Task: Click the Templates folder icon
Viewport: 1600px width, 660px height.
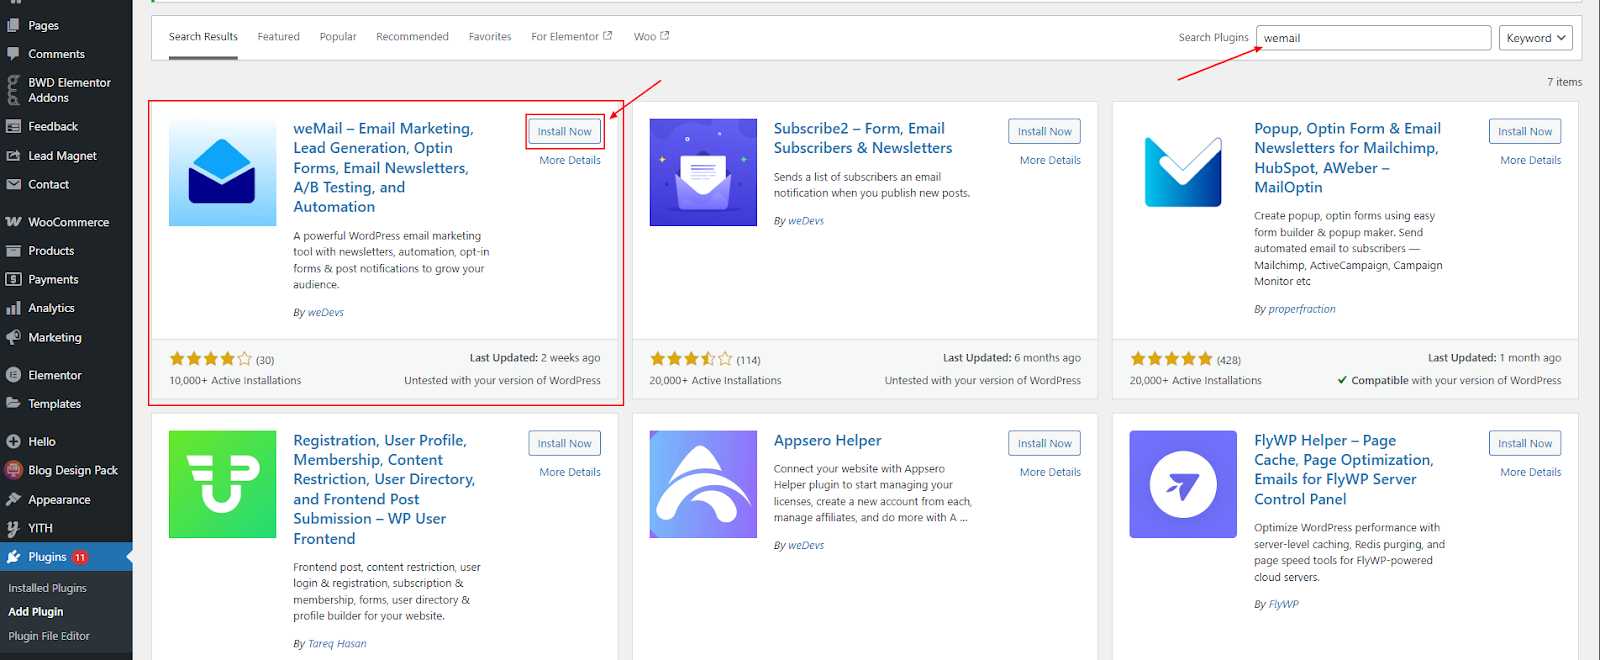Action: [x=13, y=404]
